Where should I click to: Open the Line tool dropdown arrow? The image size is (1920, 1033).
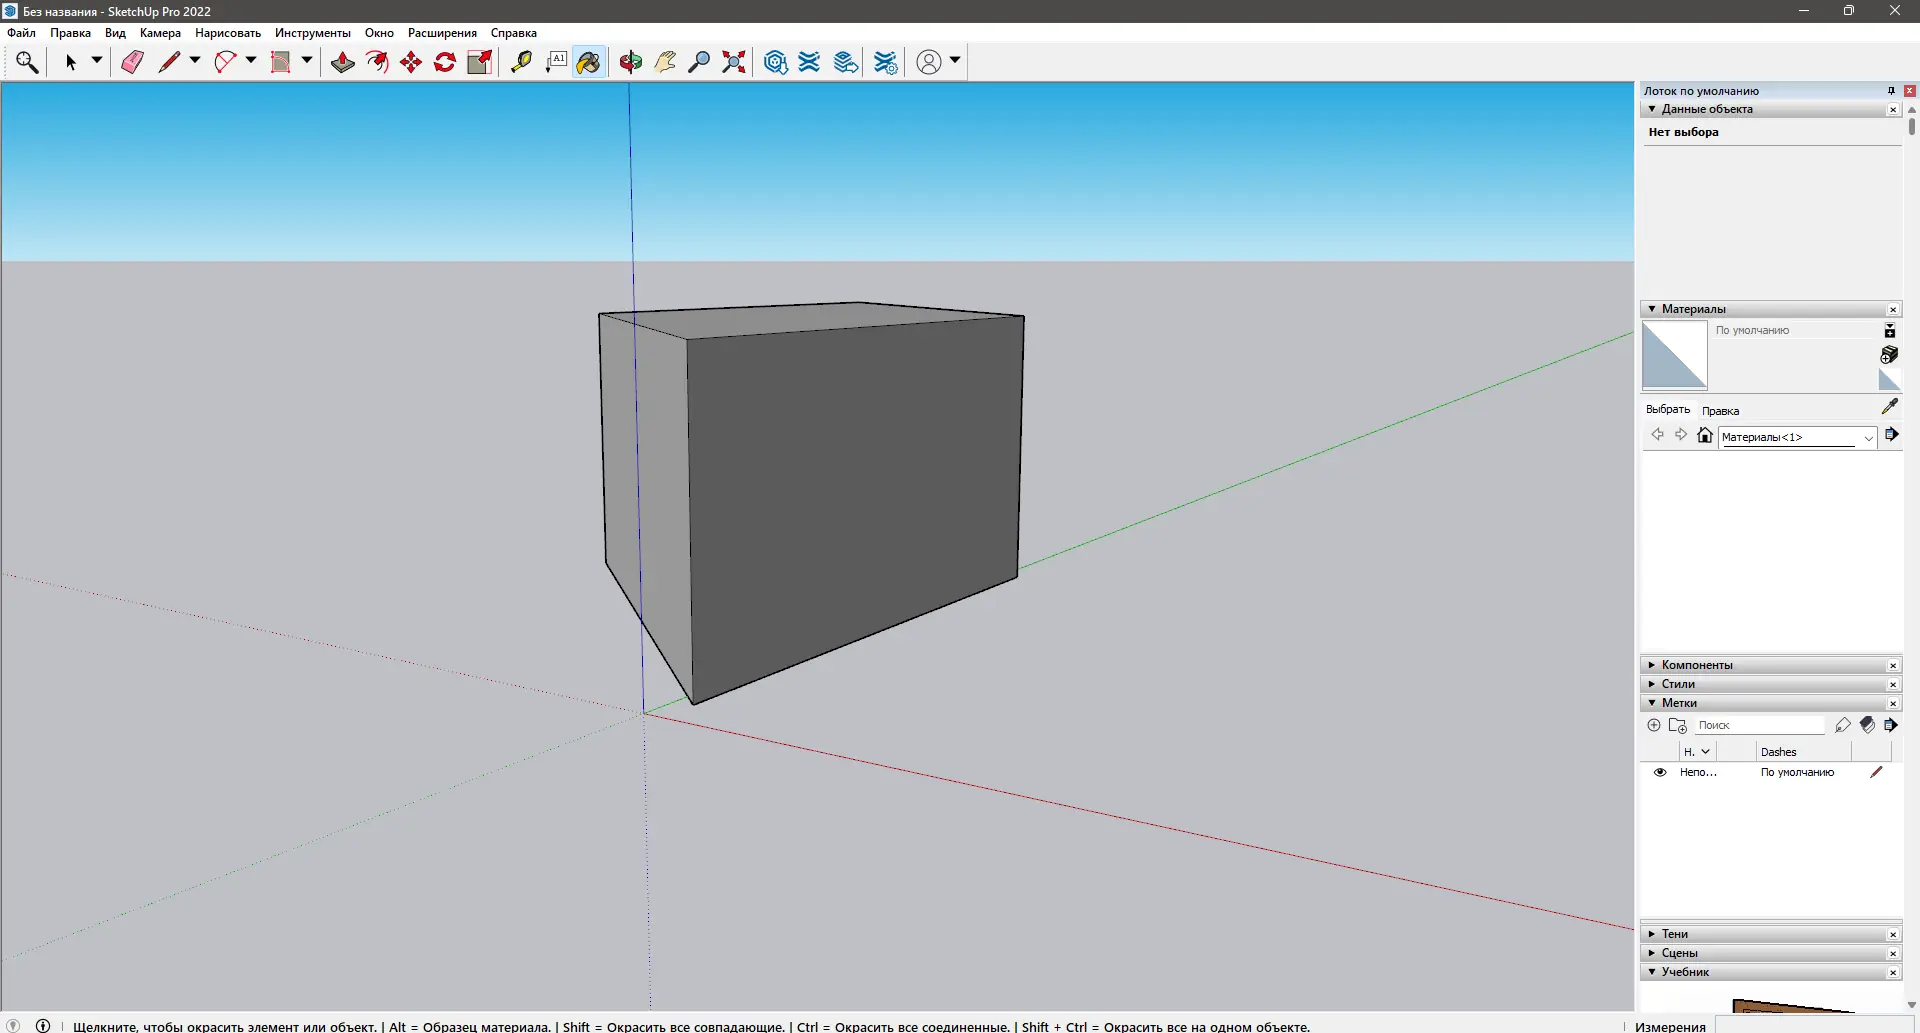point(195,61)
